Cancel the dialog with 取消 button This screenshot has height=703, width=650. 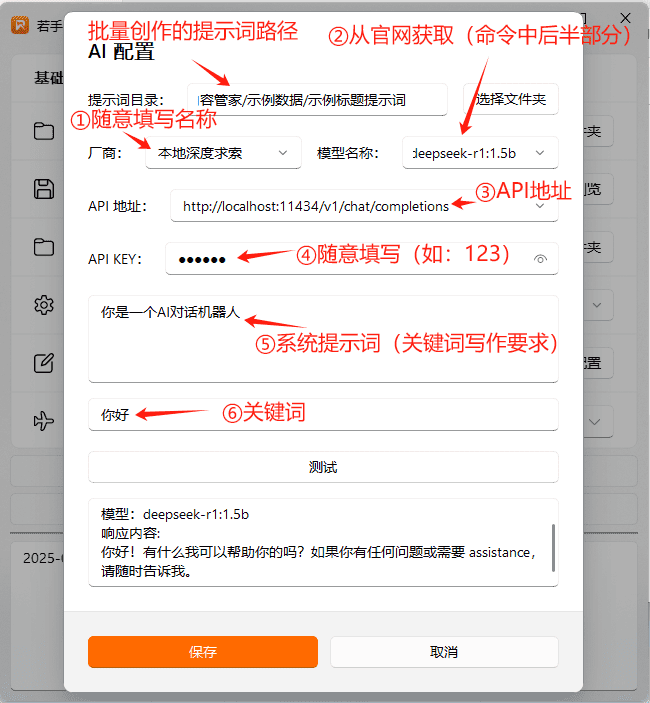pyautogui.click(x=444, y=652)
